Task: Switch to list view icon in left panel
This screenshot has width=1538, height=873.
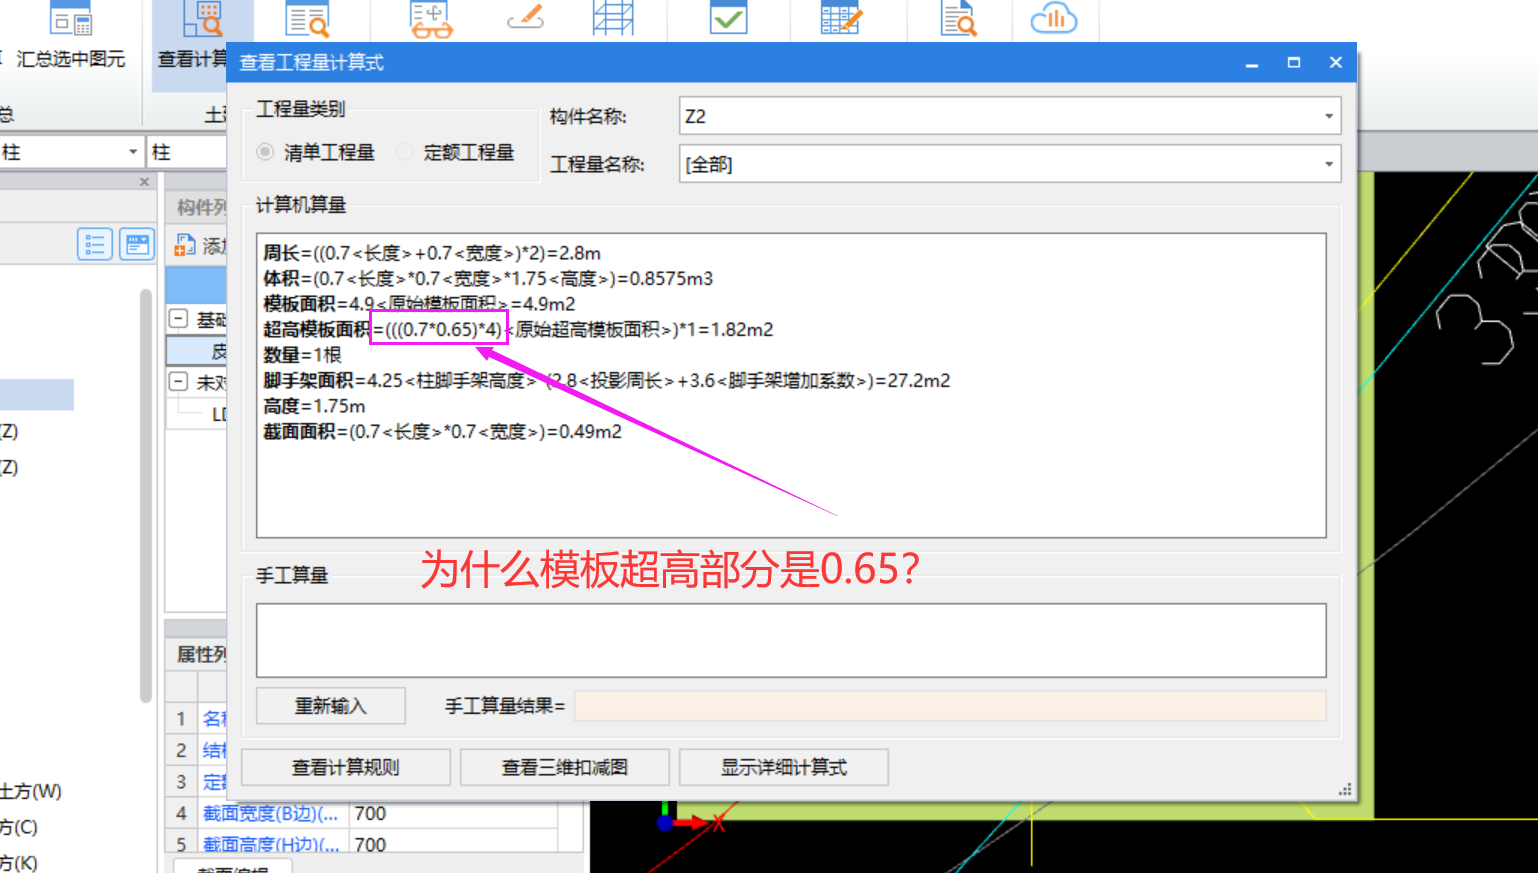Action: tap(95, 244)
